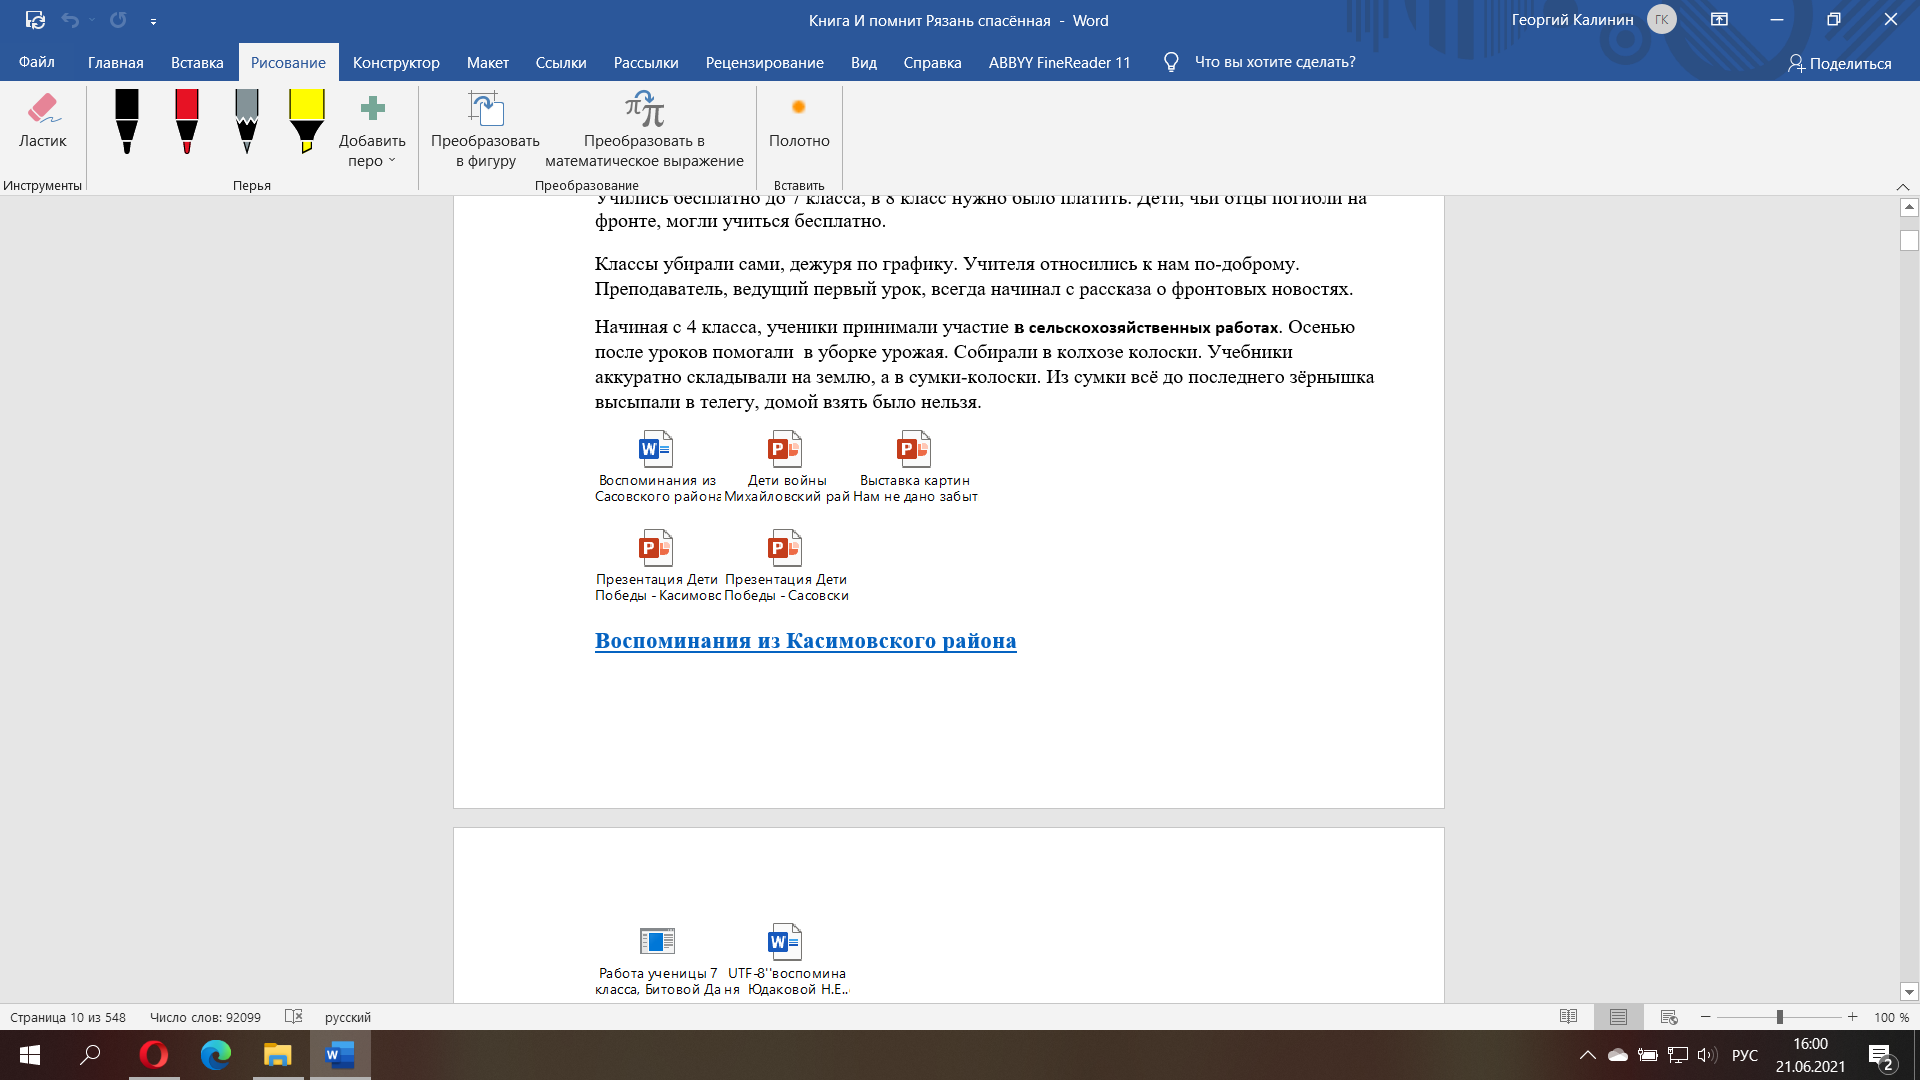The height and width of the screenshot is (1080, 1920).
Task: Choose the red pen
Action: pos(187,122)
